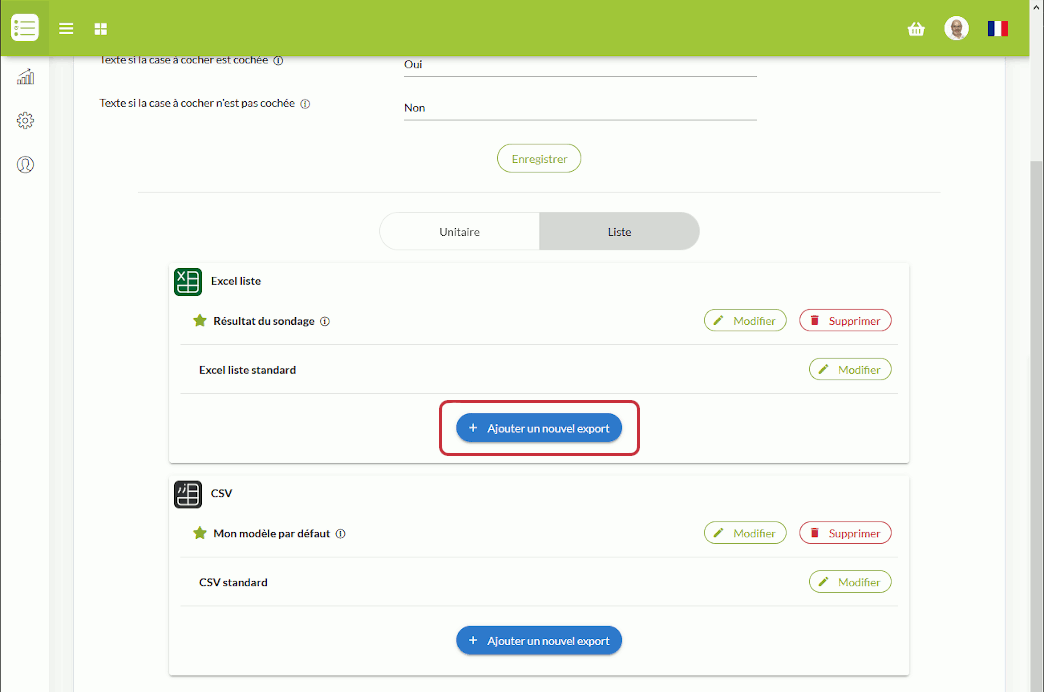The image size is (1044, 692).
Task: Switch to the Unitaire tab
Action: [460, 232]
